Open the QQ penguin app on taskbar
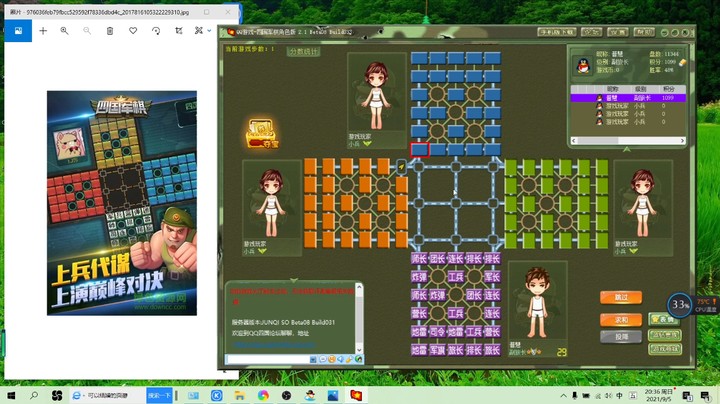 [x=310, y=395]
